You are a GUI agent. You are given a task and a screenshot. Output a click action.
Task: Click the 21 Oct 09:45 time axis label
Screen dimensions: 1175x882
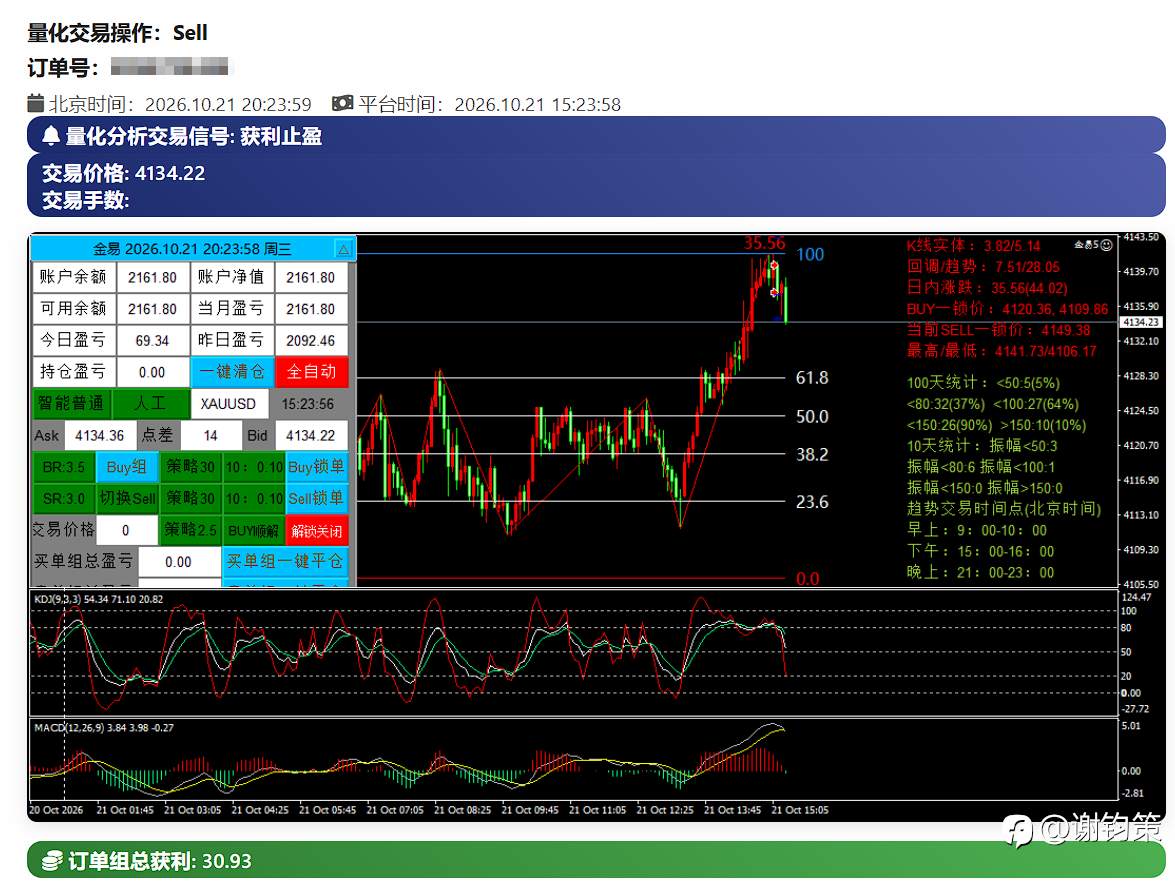530,810
